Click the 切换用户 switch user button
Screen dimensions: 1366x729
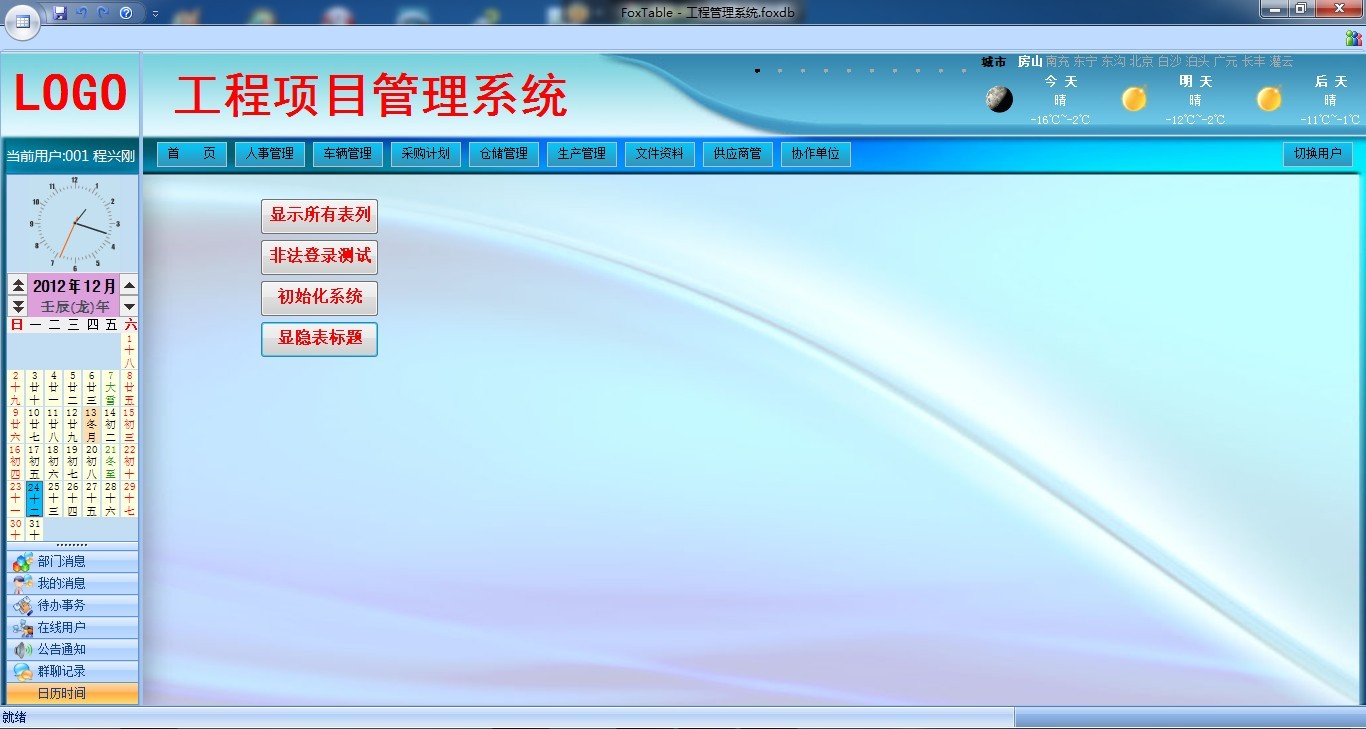click(x=1318, y=154)
